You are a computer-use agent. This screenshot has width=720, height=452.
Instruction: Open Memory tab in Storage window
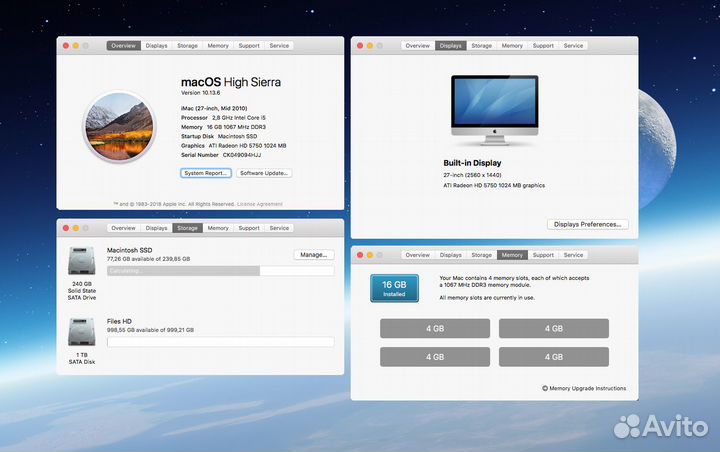point(218,228)
